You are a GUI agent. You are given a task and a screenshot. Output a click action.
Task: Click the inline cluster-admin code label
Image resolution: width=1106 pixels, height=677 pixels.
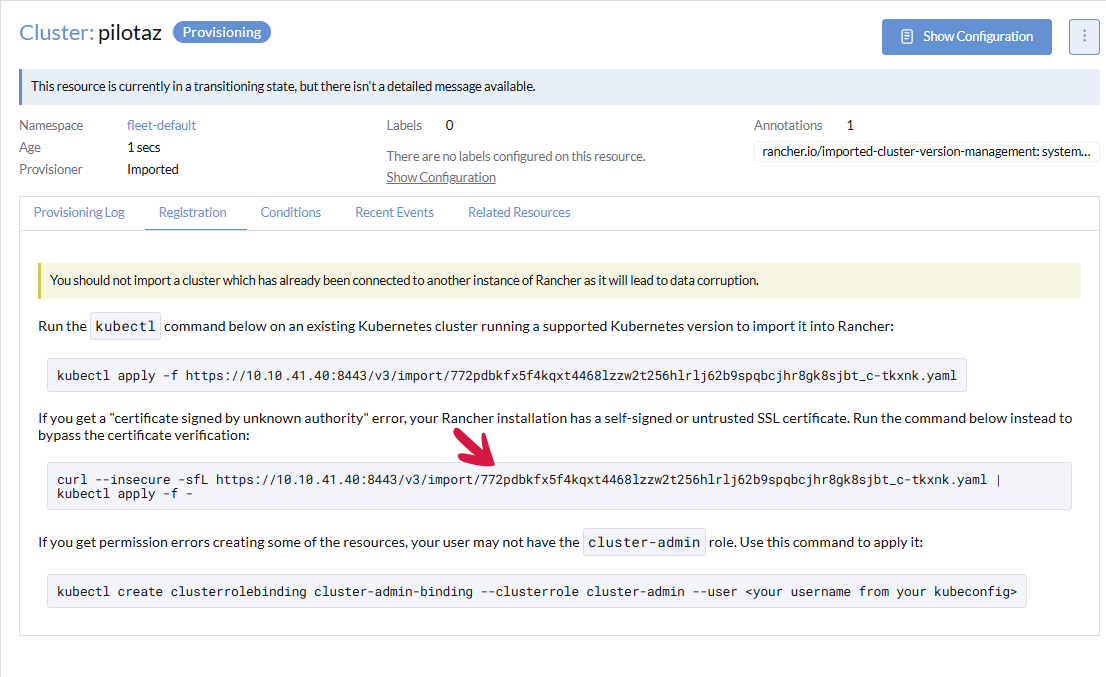tap(644, 543)
